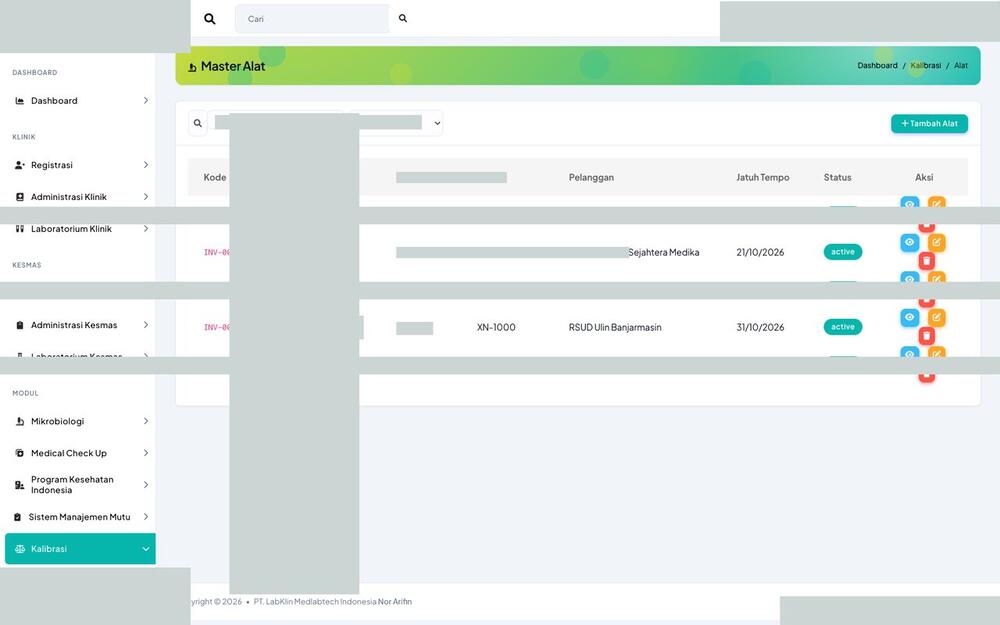Click the Cari search input field

tap(312, 18)
